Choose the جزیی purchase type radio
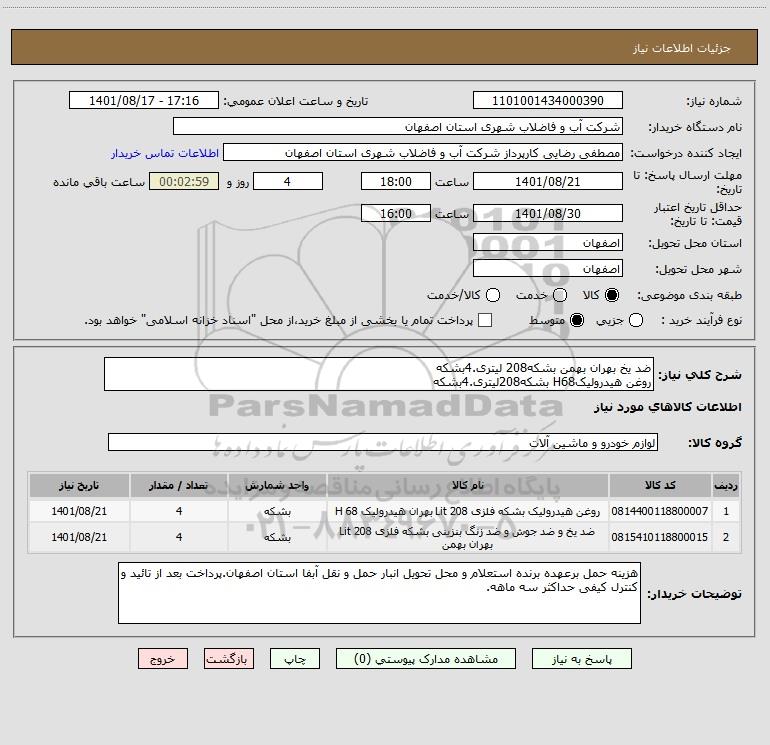Image resolution: width=770 pixels, height=745 pixels. (x=636, y=320)
